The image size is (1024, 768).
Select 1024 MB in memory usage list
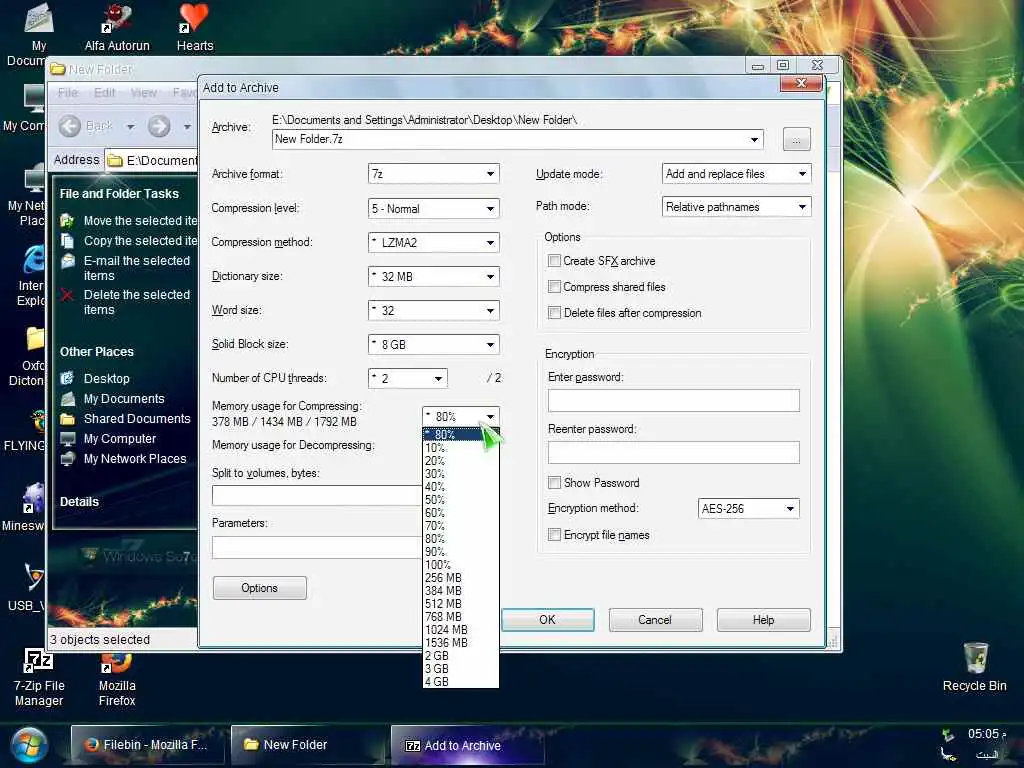point(461,630)
